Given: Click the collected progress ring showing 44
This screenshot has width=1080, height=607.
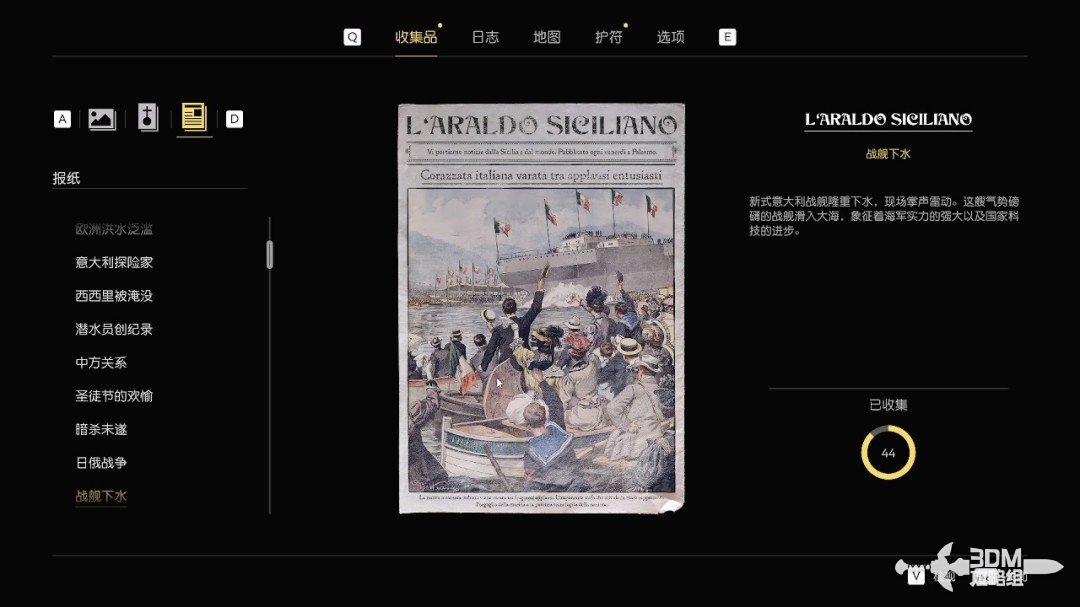Looking at the screenshot, I should coord(888,453).
